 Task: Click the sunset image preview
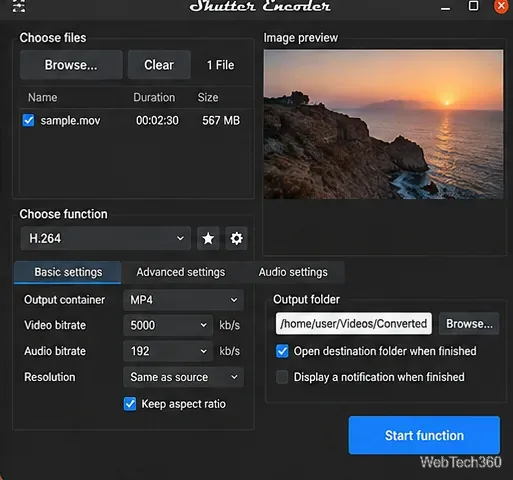383,124
